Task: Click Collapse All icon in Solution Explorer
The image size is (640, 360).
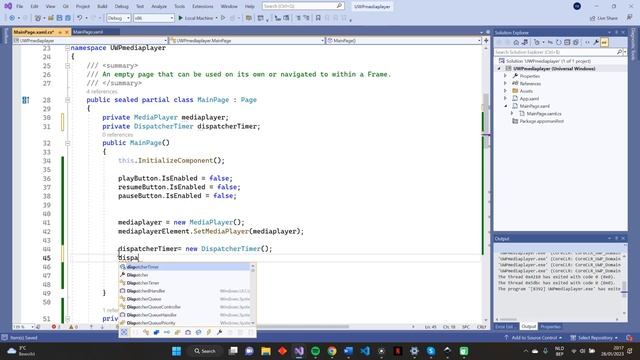Action: coord(567,42)
